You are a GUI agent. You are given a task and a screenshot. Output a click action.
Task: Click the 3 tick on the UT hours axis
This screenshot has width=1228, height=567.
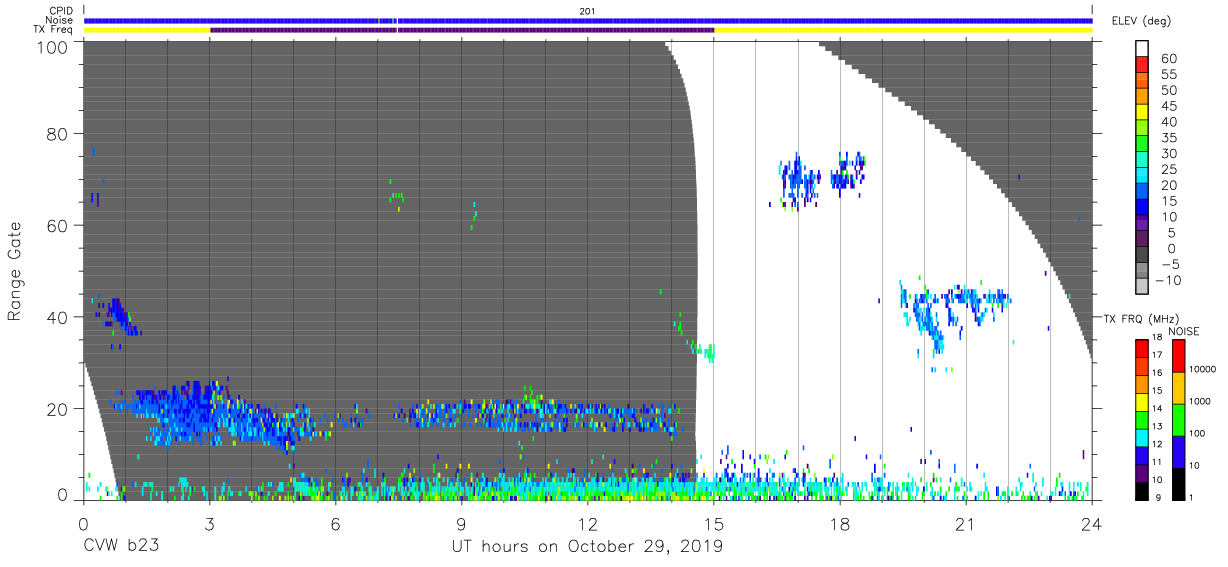coord(209,525)
